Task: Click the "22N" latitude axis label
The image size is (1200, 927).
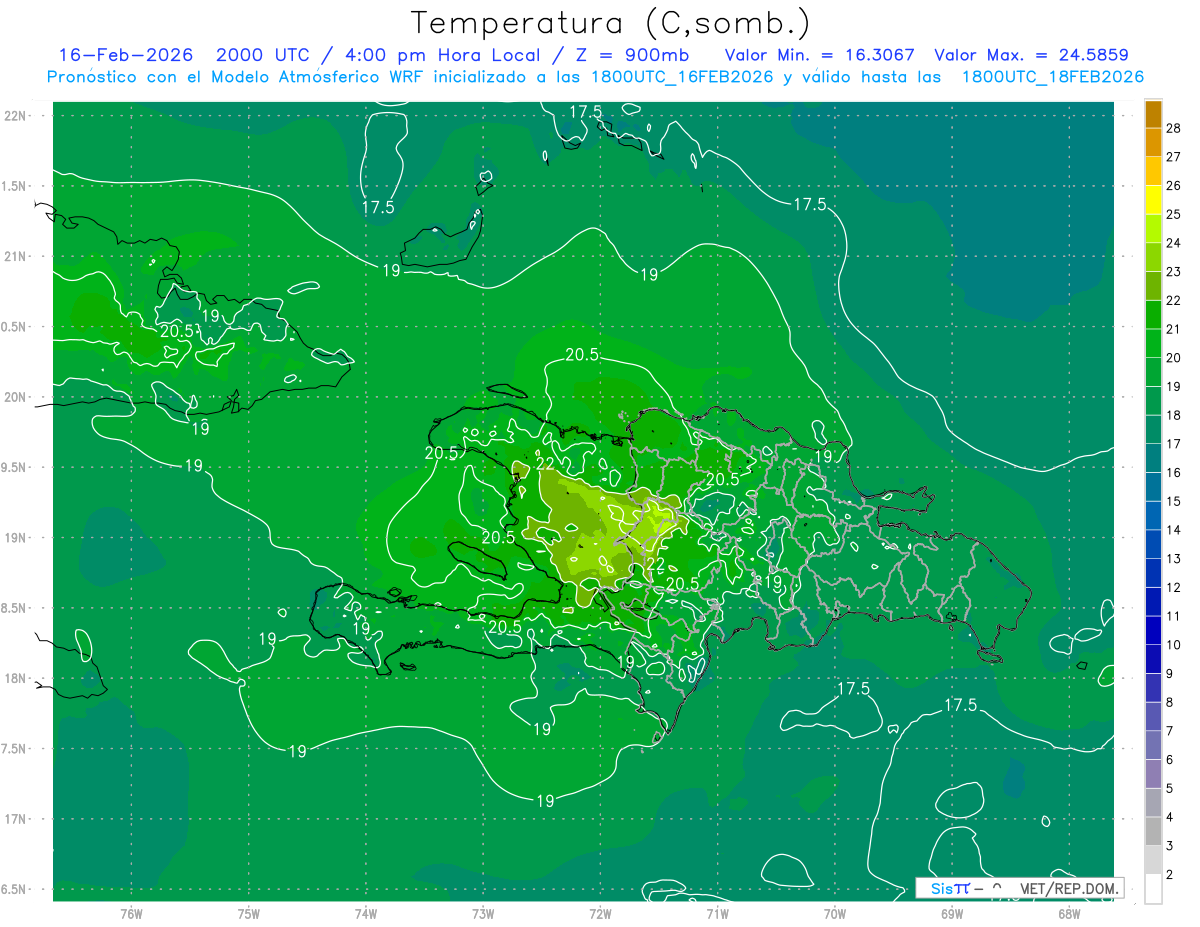Action: [16, 115]
